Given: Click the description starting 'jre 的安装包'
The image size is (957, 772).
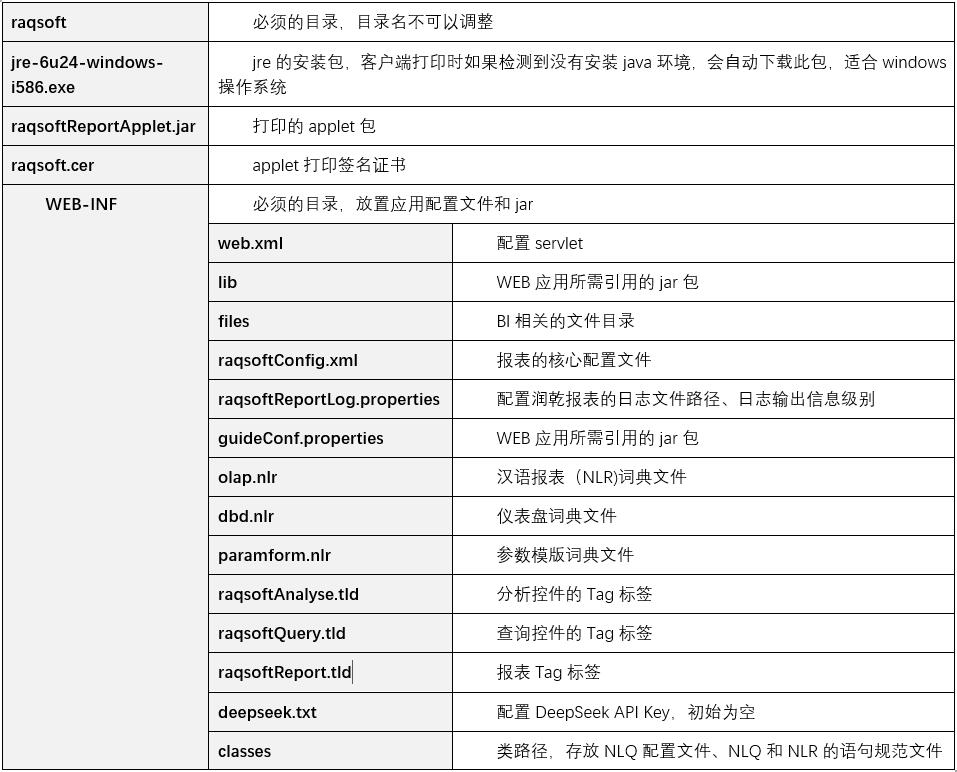Looking at the screenshot, I should [582, 74].
